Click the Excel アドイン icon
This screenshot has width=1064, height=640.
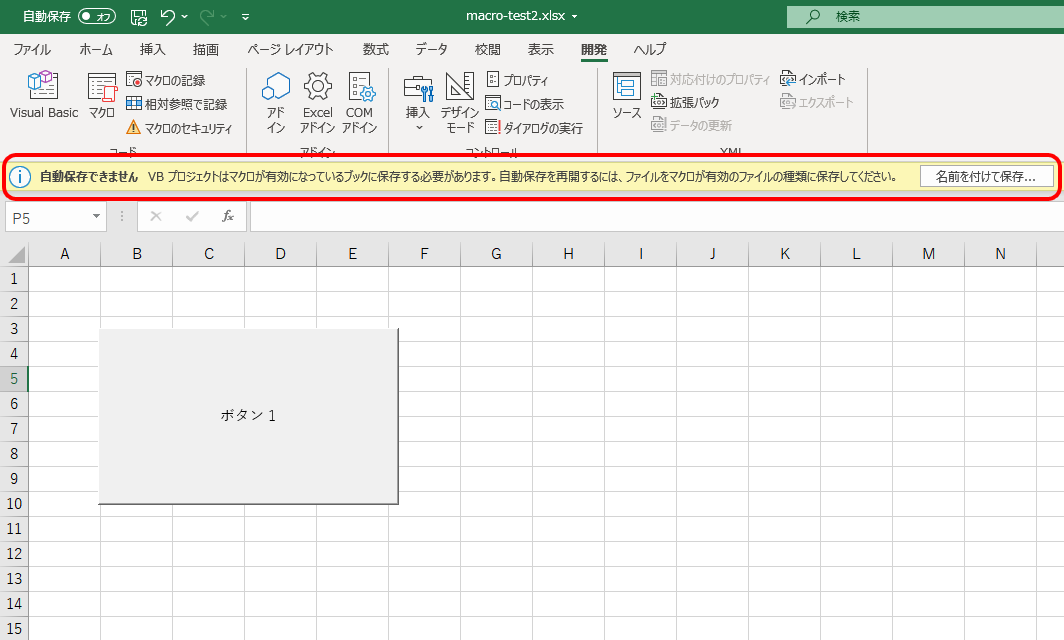click(317, 100)
